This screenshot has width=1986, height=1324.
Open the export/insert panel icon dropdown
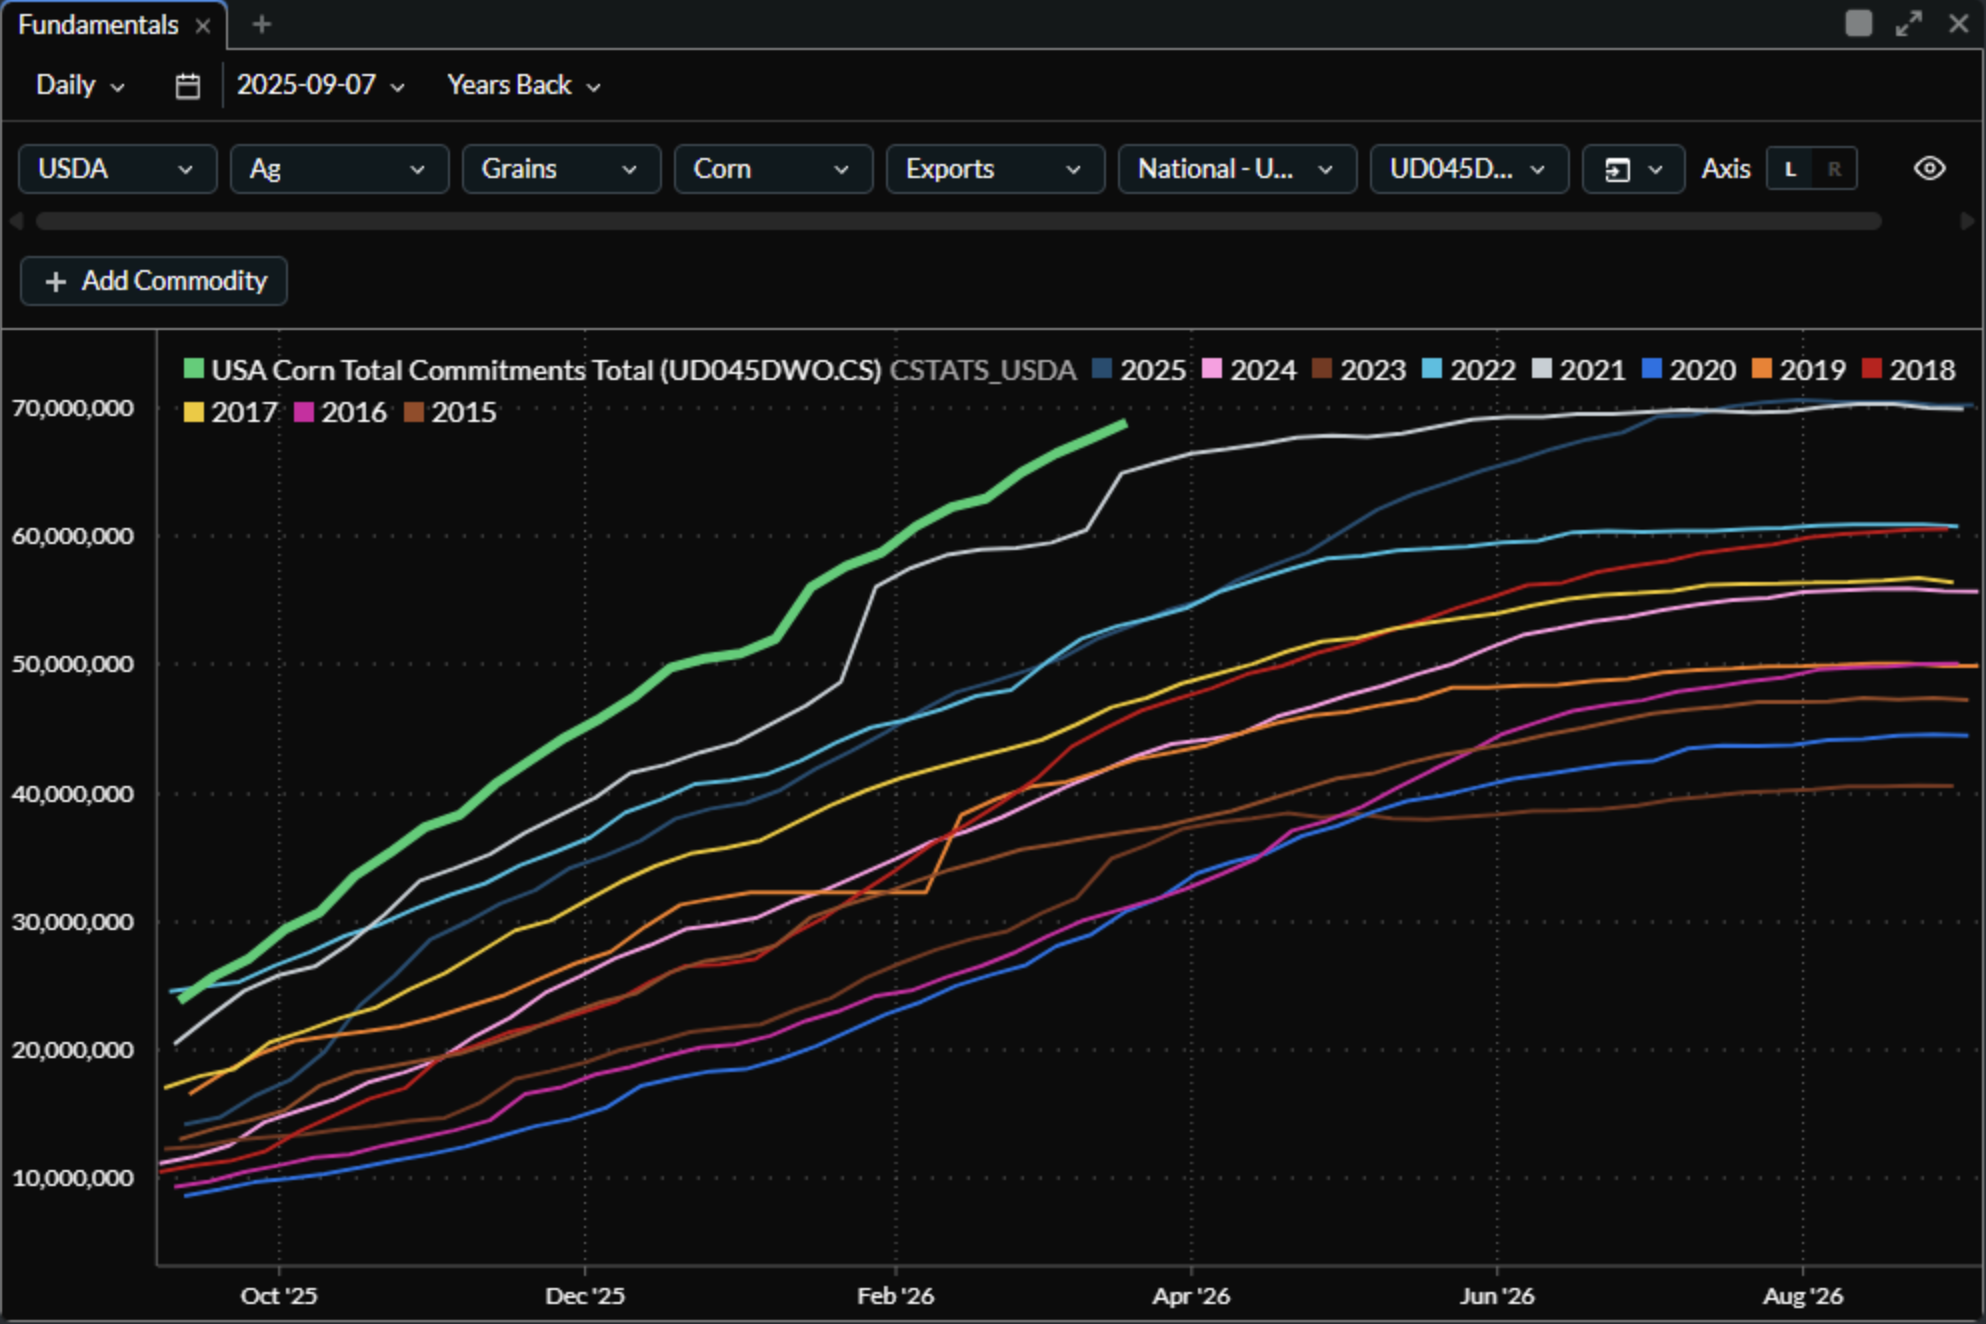coord(1632,169)
